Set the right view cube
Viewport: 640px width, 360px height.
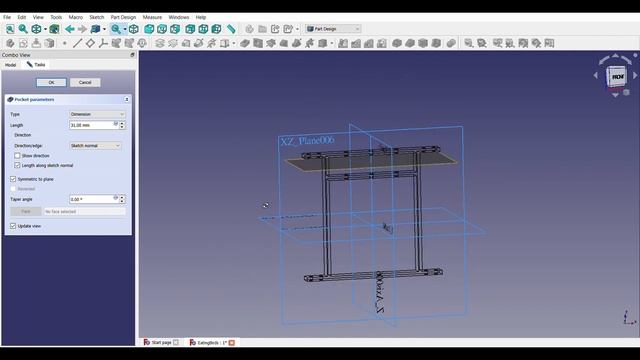[x=175, y=29]
